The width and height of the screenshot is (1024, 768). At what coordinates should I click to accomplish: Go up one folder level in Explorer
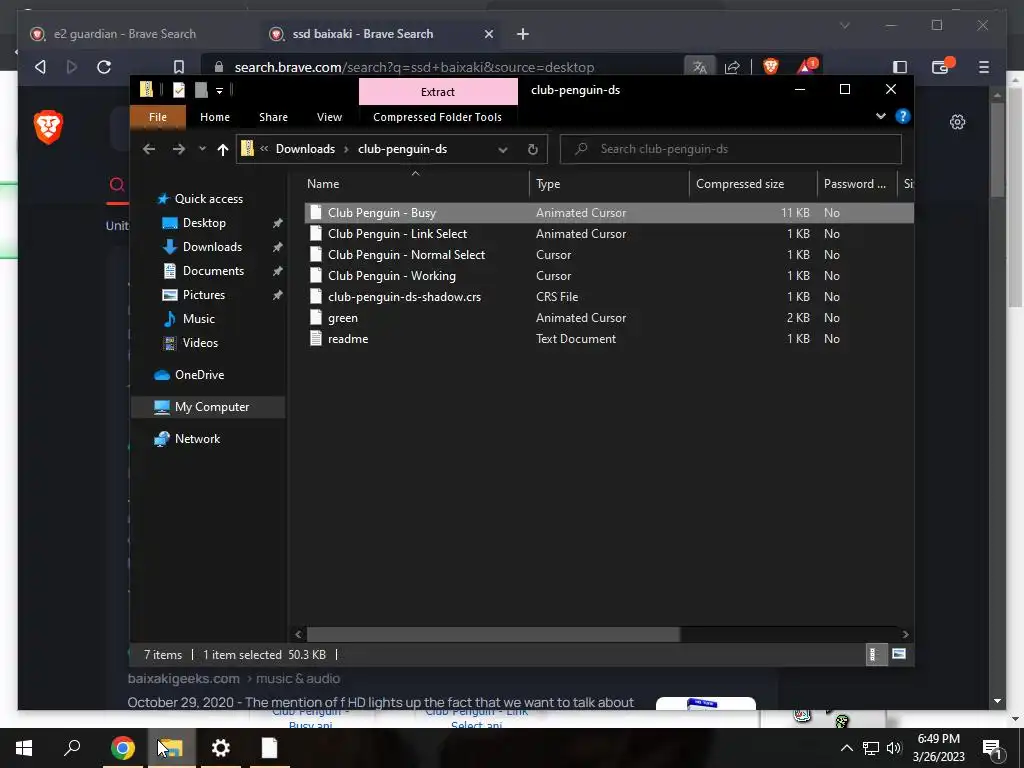223,150
